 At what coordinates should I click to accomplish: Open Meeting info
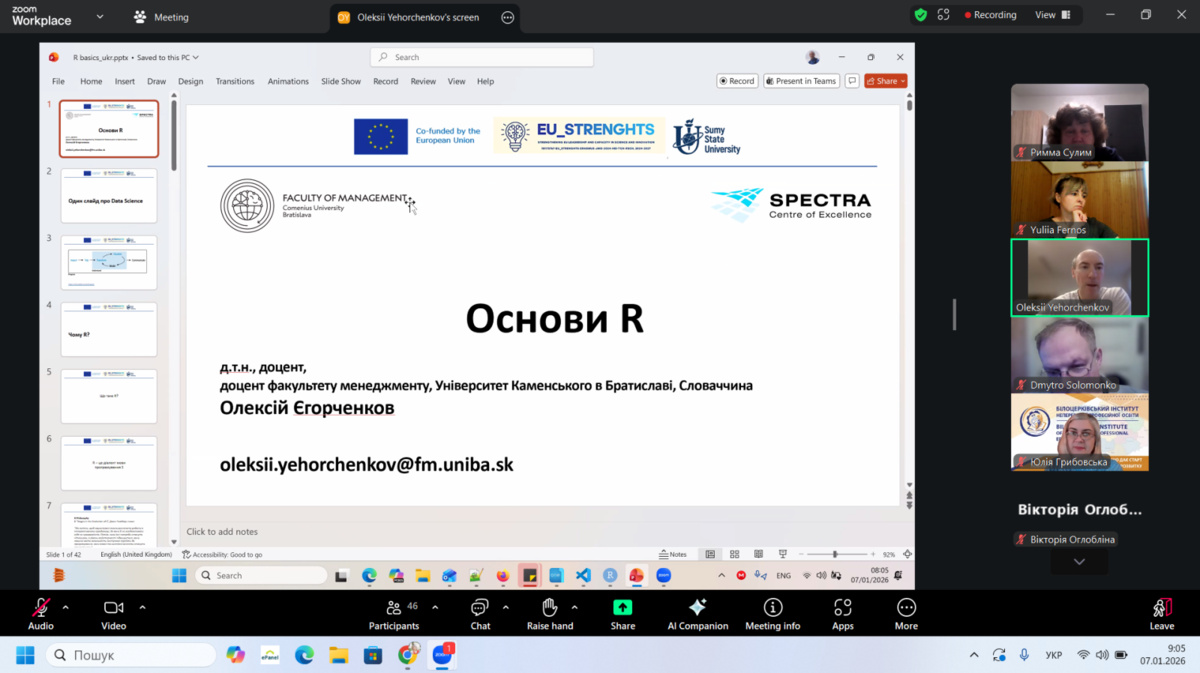point(772,608)
